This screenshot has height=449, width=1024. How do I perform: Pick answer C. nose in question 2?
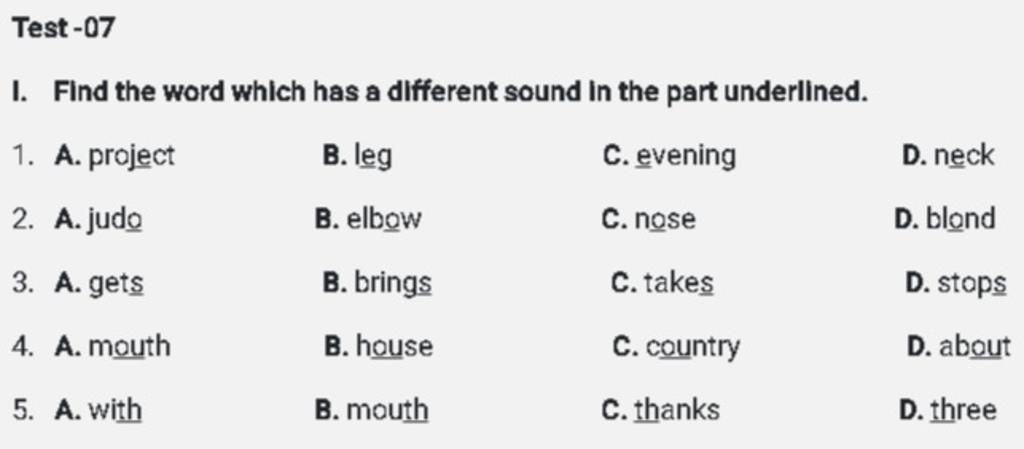point(648,219)
